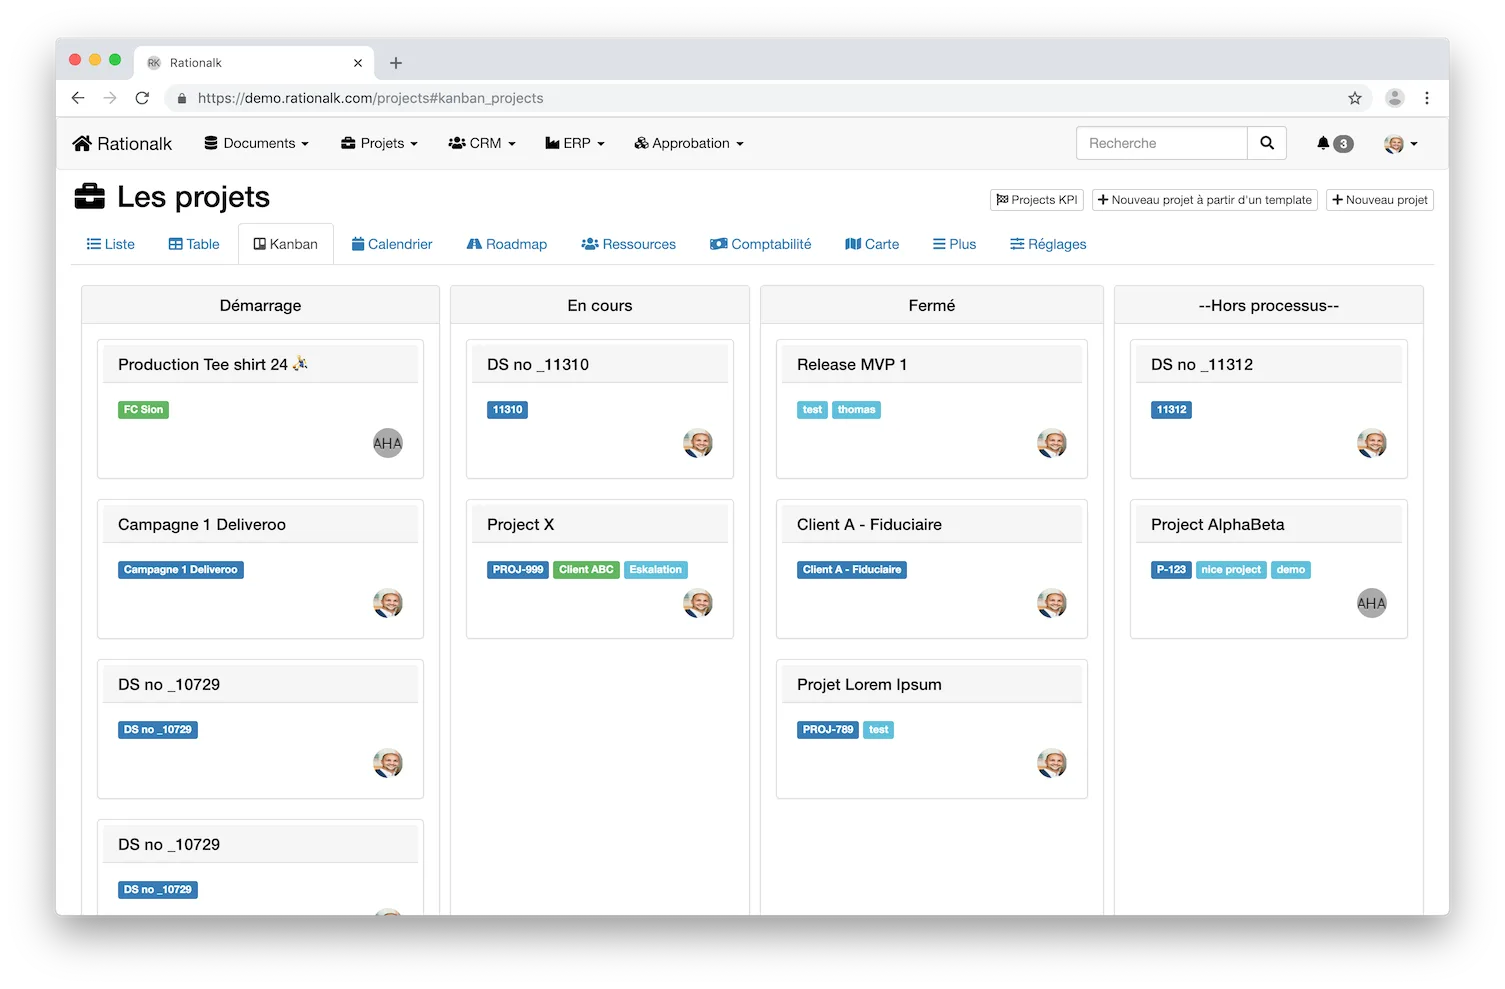Click the thomas tag on Release MVP 1
Image resolution: width=1505 pixels, height=989 pixels.
coord(856,409)
